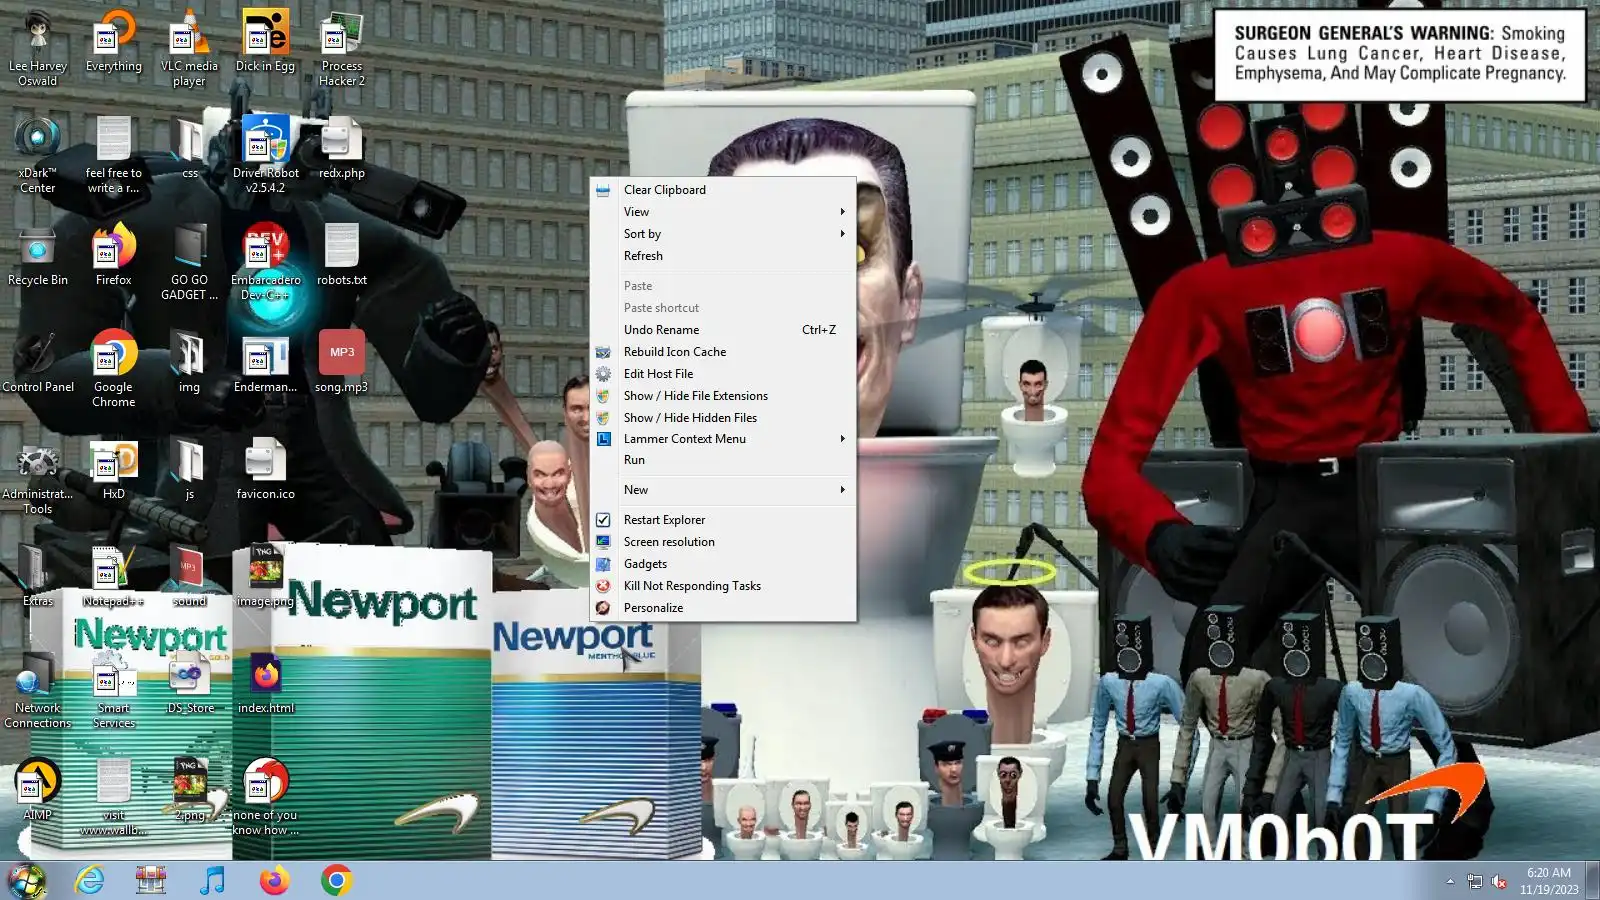The image size is (1600, 900).
Task: Choose Refresh in the context menu
Action: (723, 256)
